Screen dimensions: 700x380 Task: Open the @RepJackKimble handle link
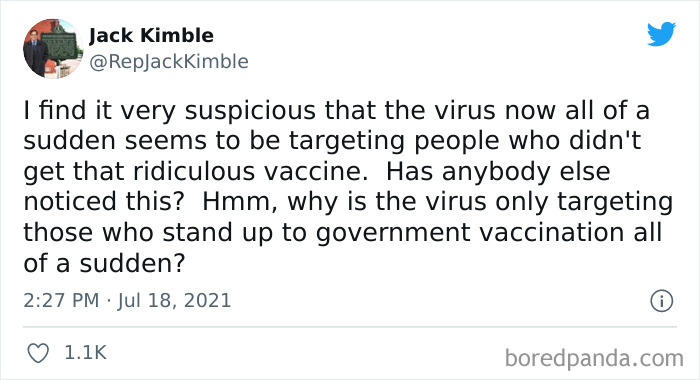[169, 62]
